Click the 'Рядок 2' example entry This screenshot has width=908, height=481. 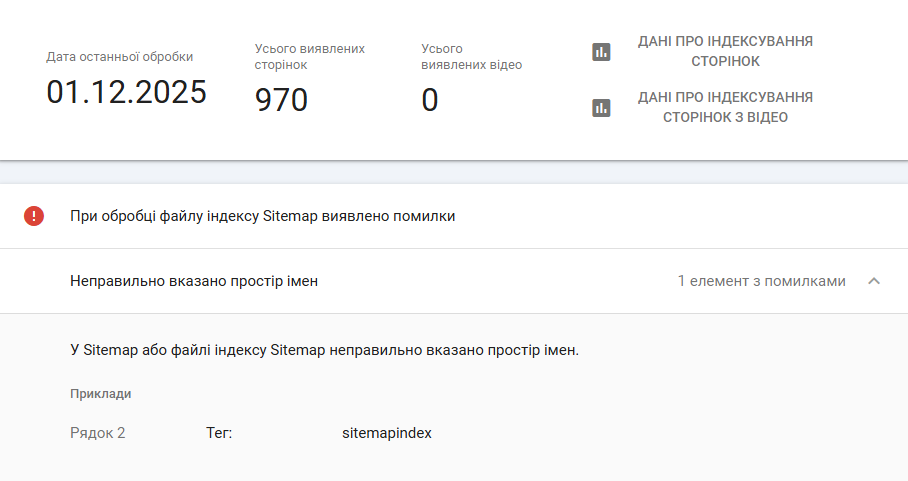click(98, 433)
